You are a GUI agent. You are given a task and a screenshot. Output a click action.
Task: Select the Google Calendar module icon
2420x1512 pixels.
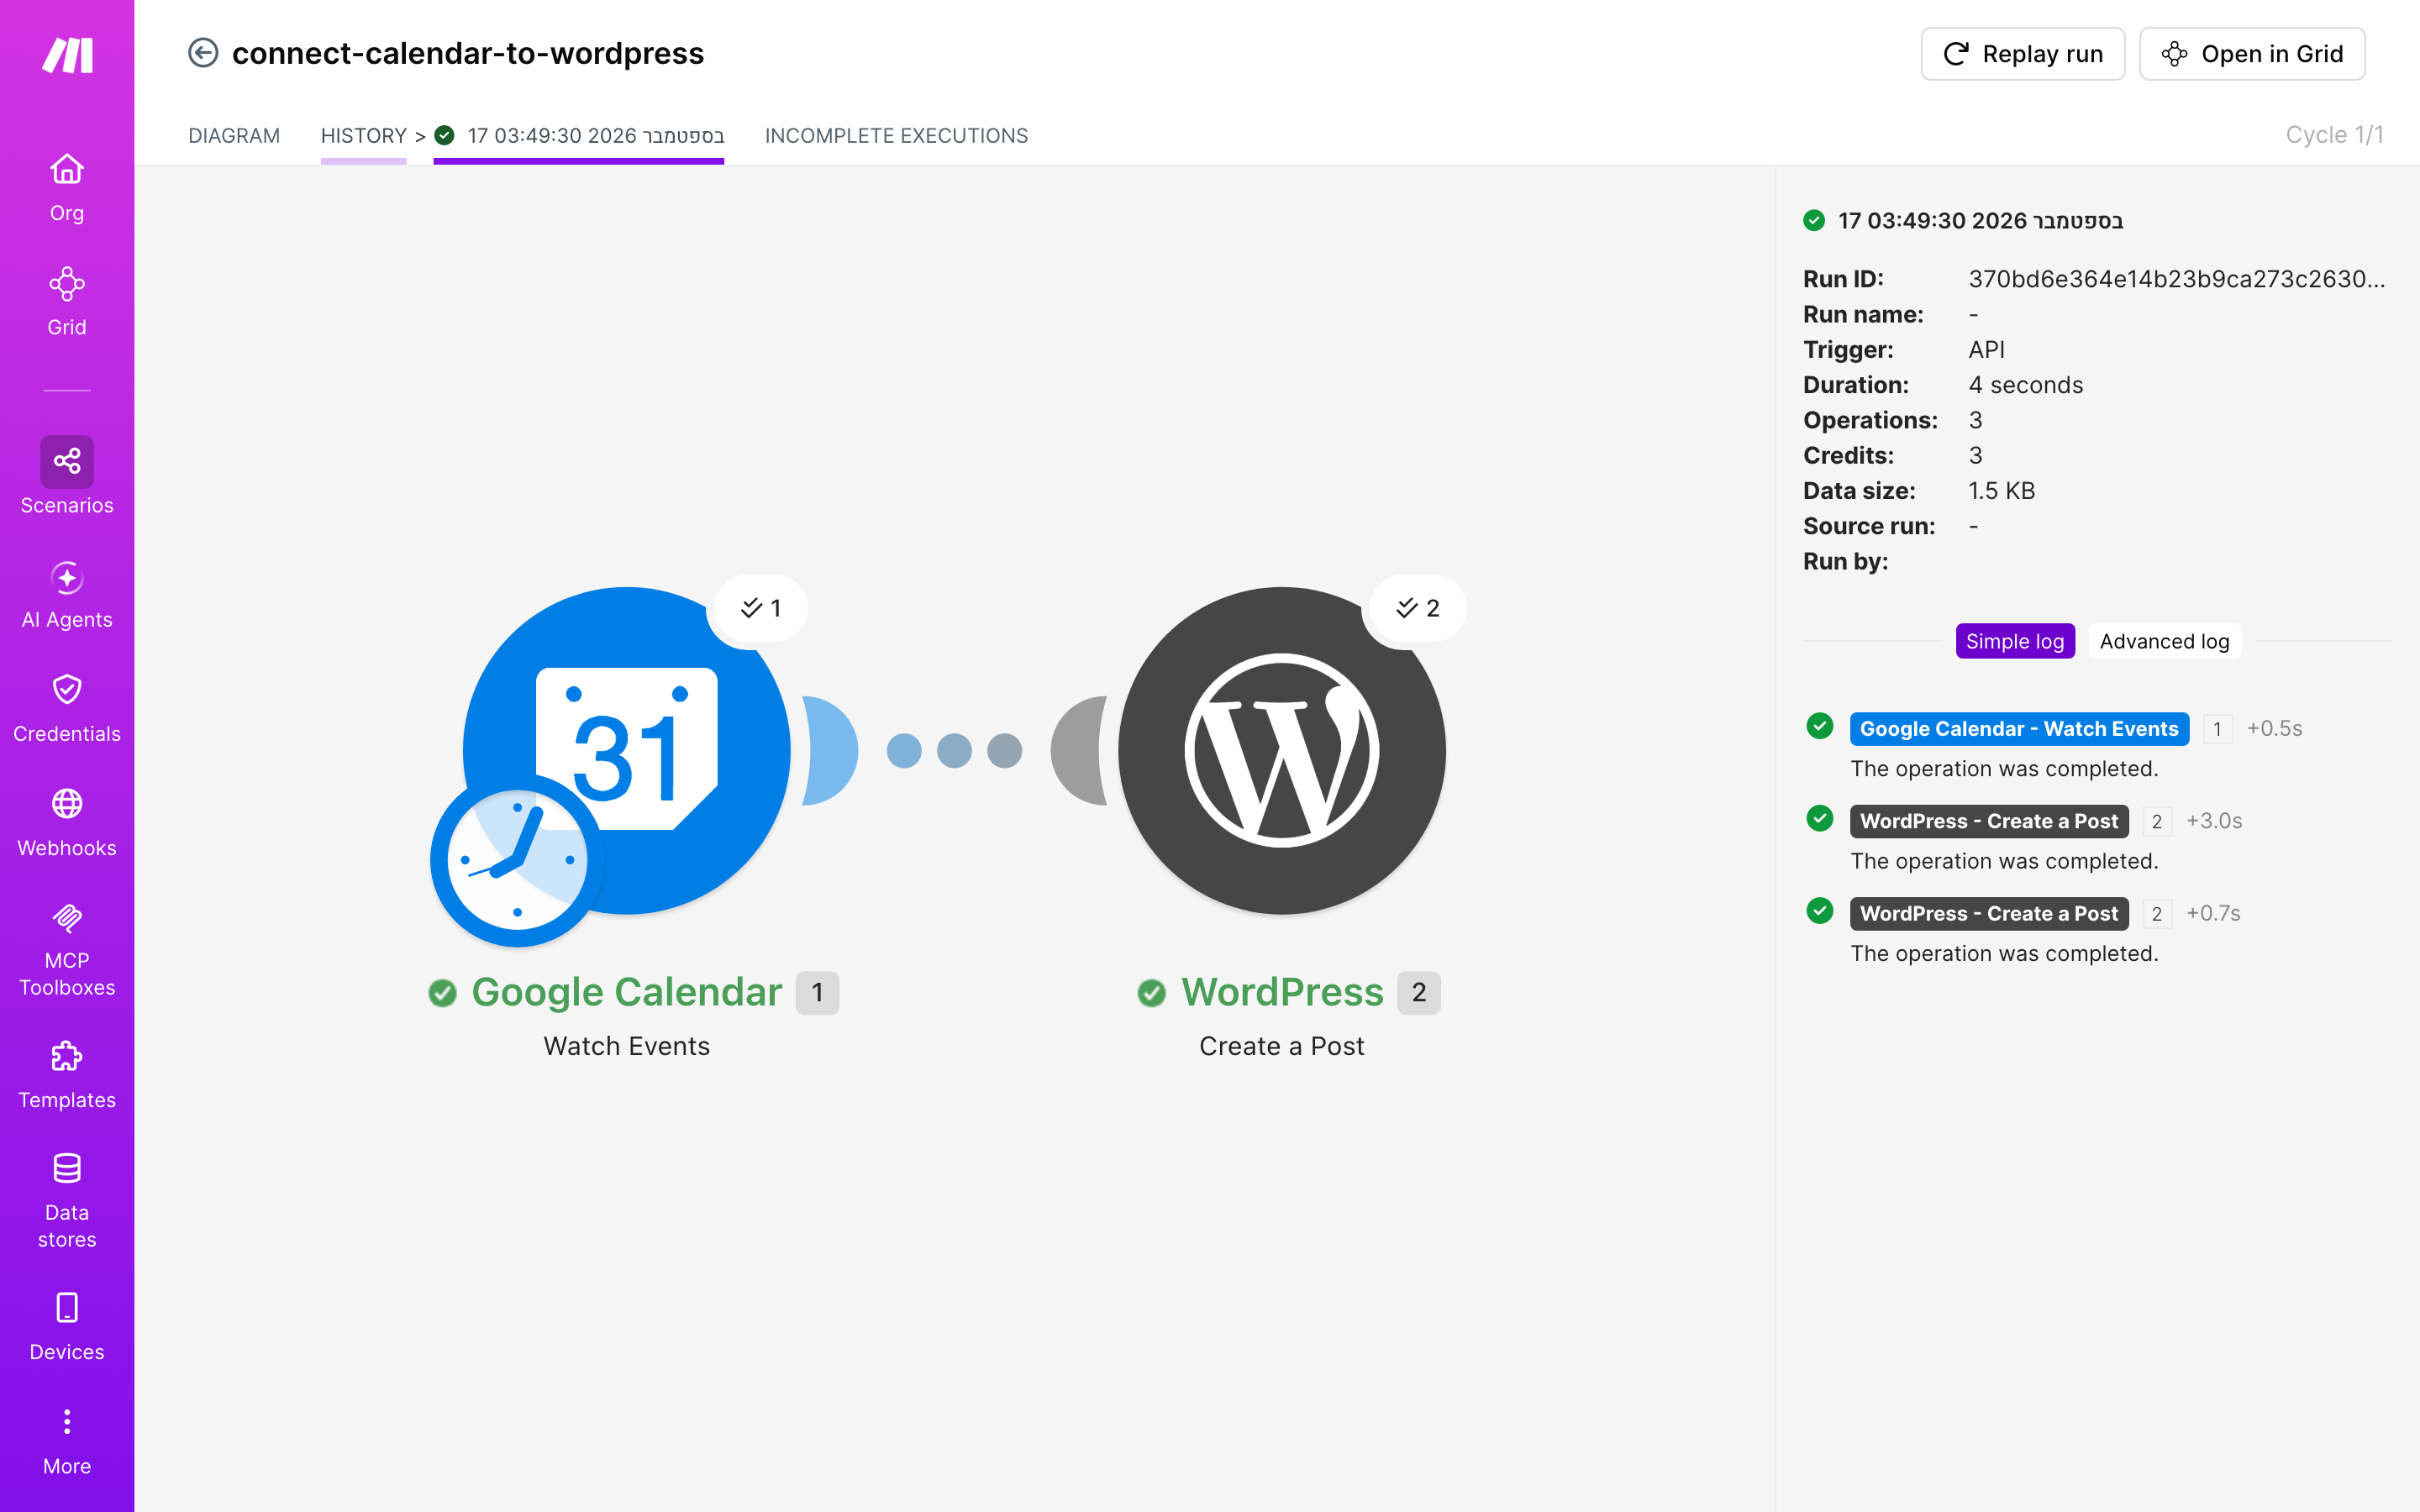pyautogui.click(x=627, y=750)
